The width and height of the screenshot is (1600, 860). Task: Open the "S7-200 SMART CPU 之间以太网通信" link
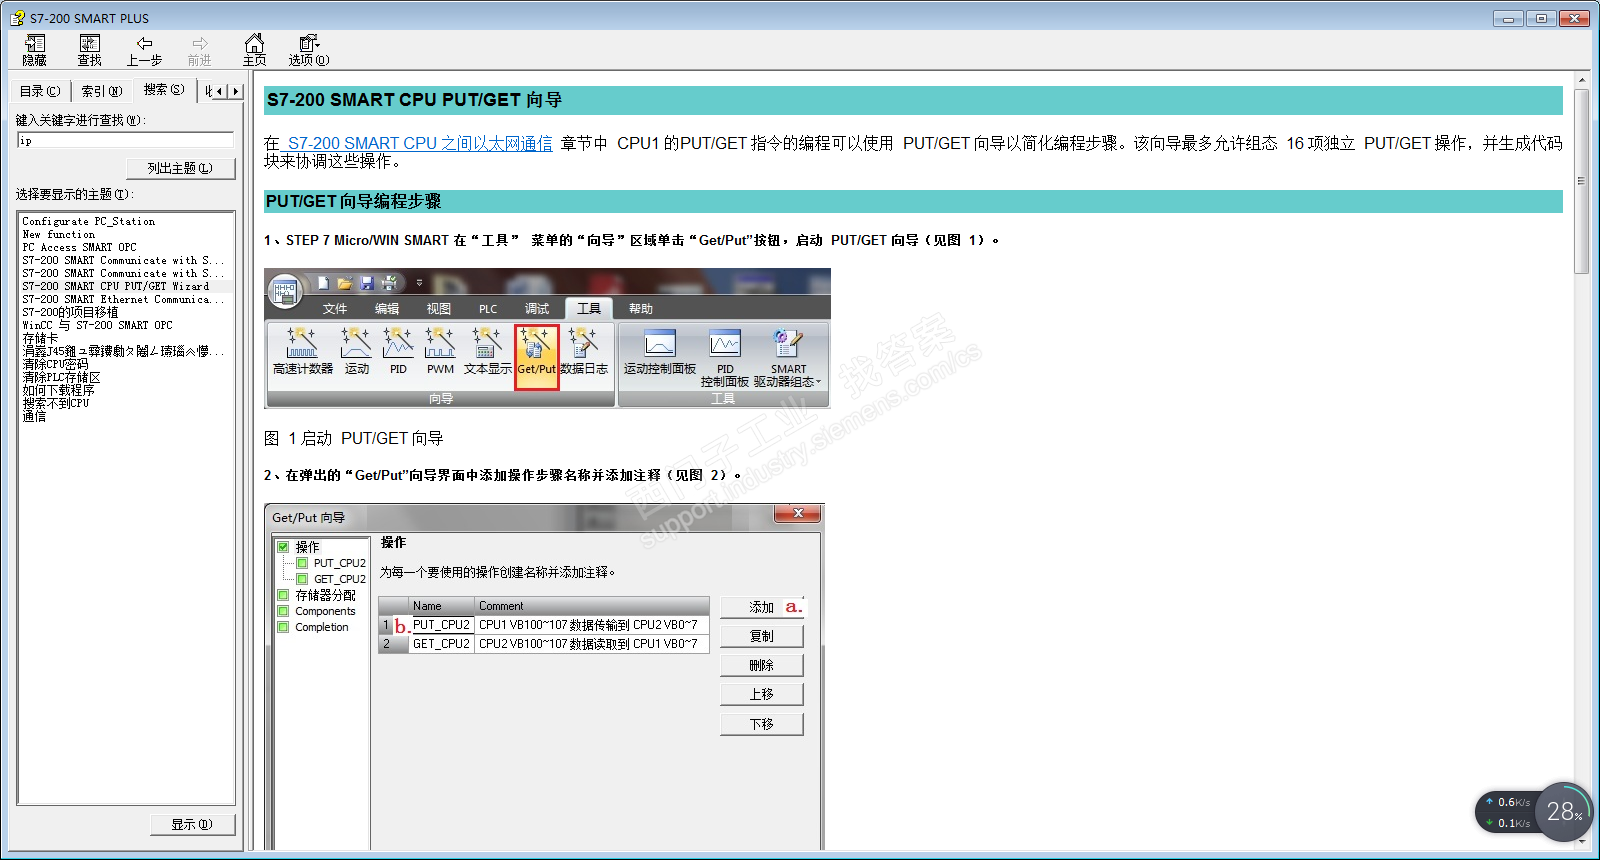(x=420, y=144)
